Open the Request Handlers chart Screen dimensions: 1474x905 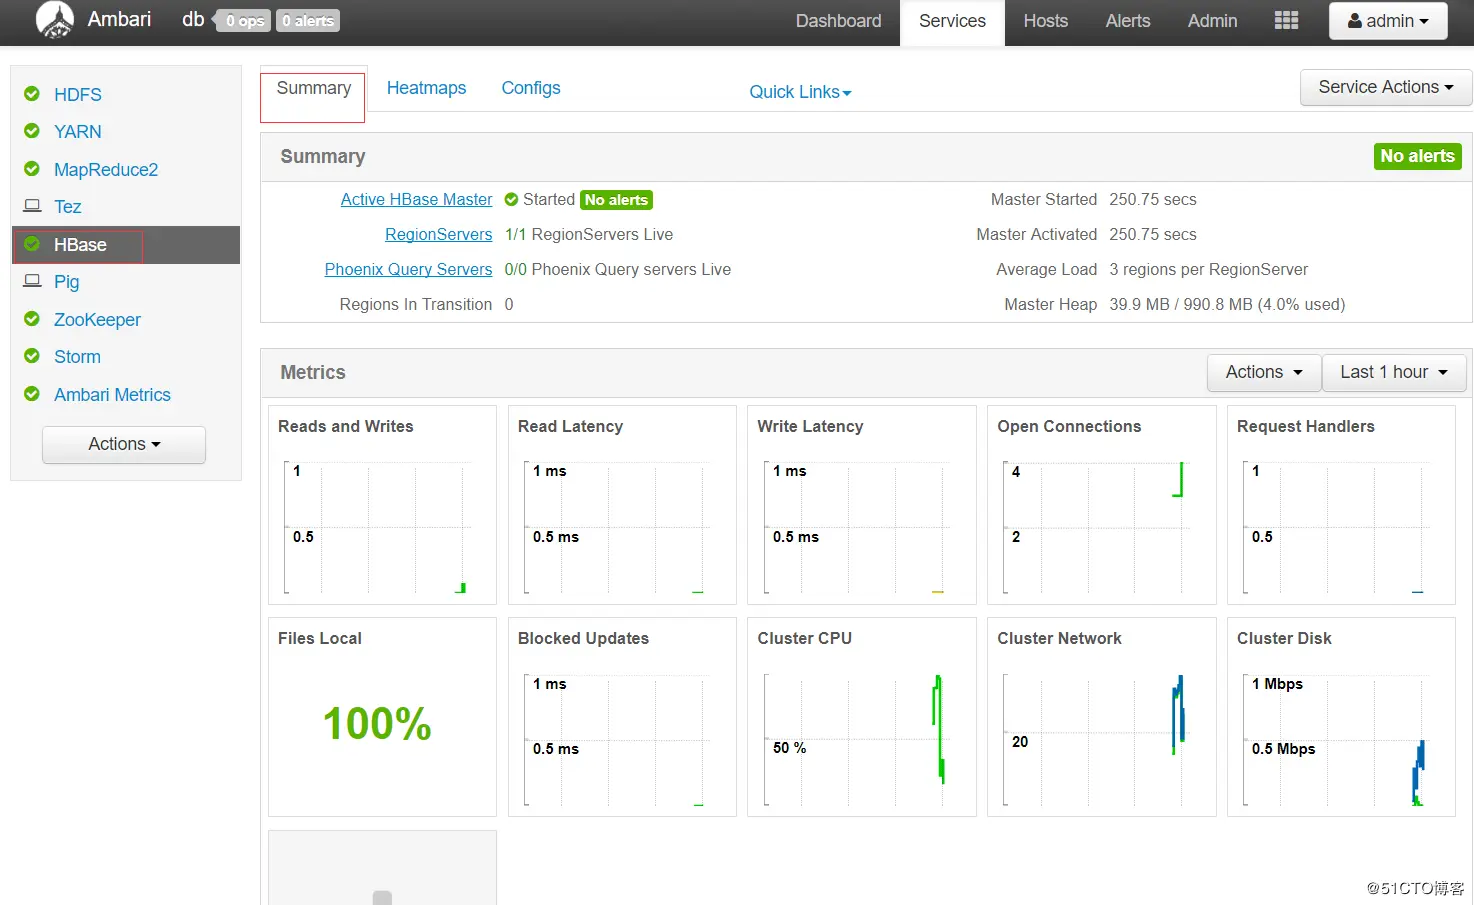1341,505
